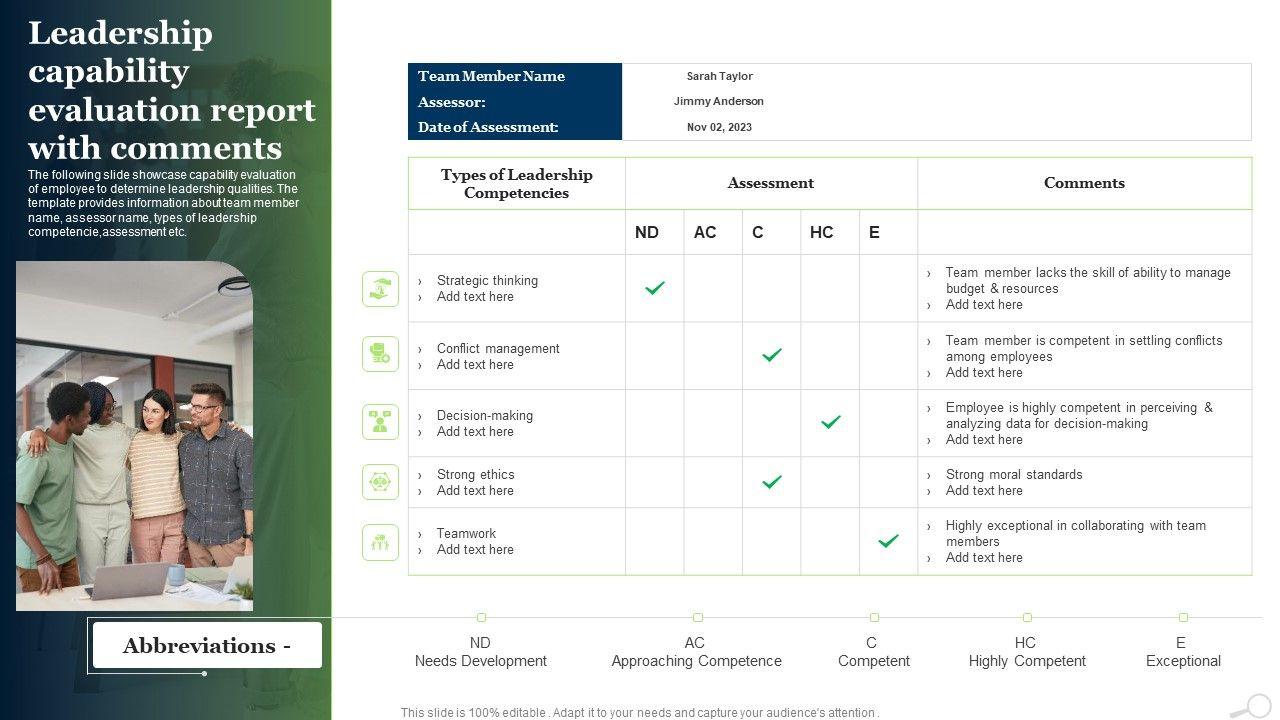Select the 'E' column header in the table

point(874,232)
